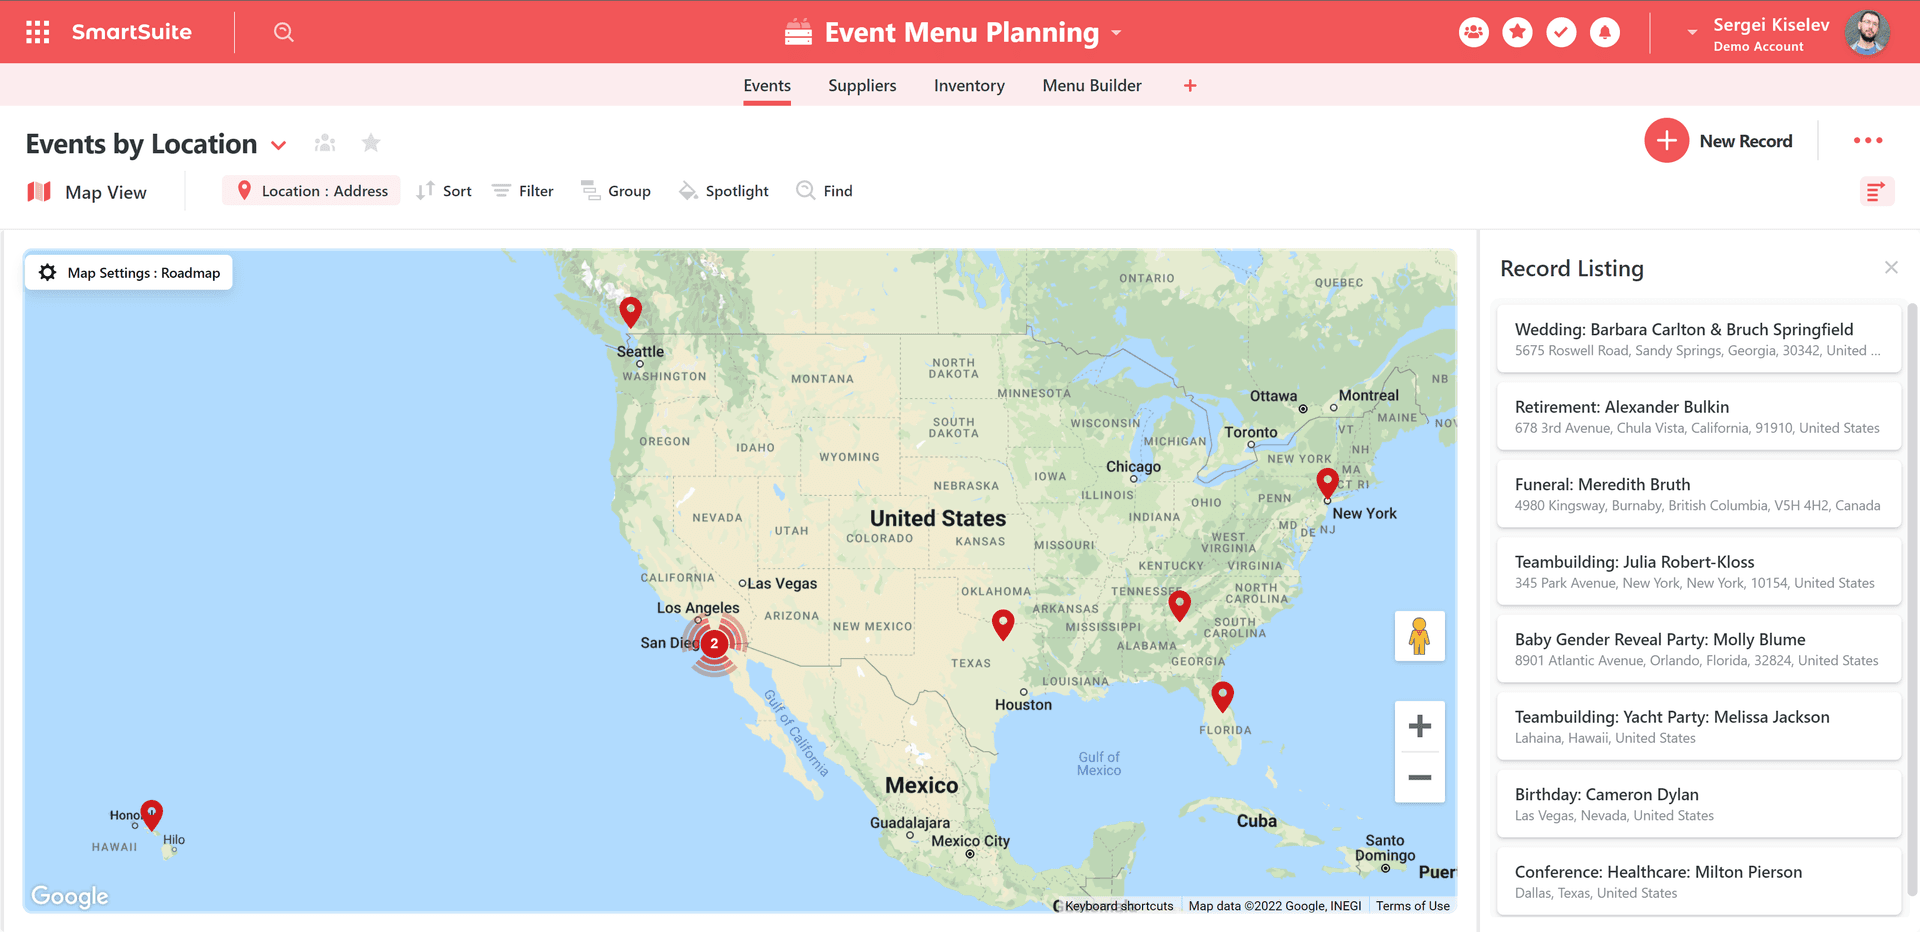Image resolution: width=1920 pixels, height=932 pixels.
Task: Click the search magnifier icon in header
Action: pos(284,32)
